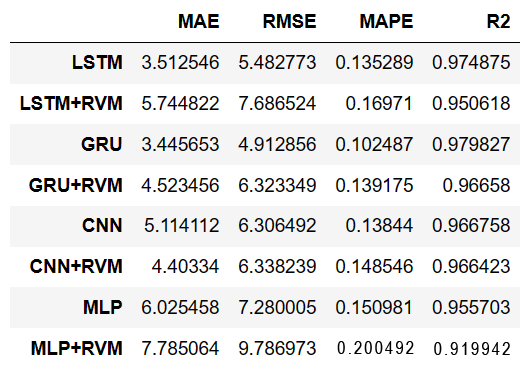Viewport: 525px width, 372px height.
Task: Select the CNN+RVM row label
Action: pos(76,266)
